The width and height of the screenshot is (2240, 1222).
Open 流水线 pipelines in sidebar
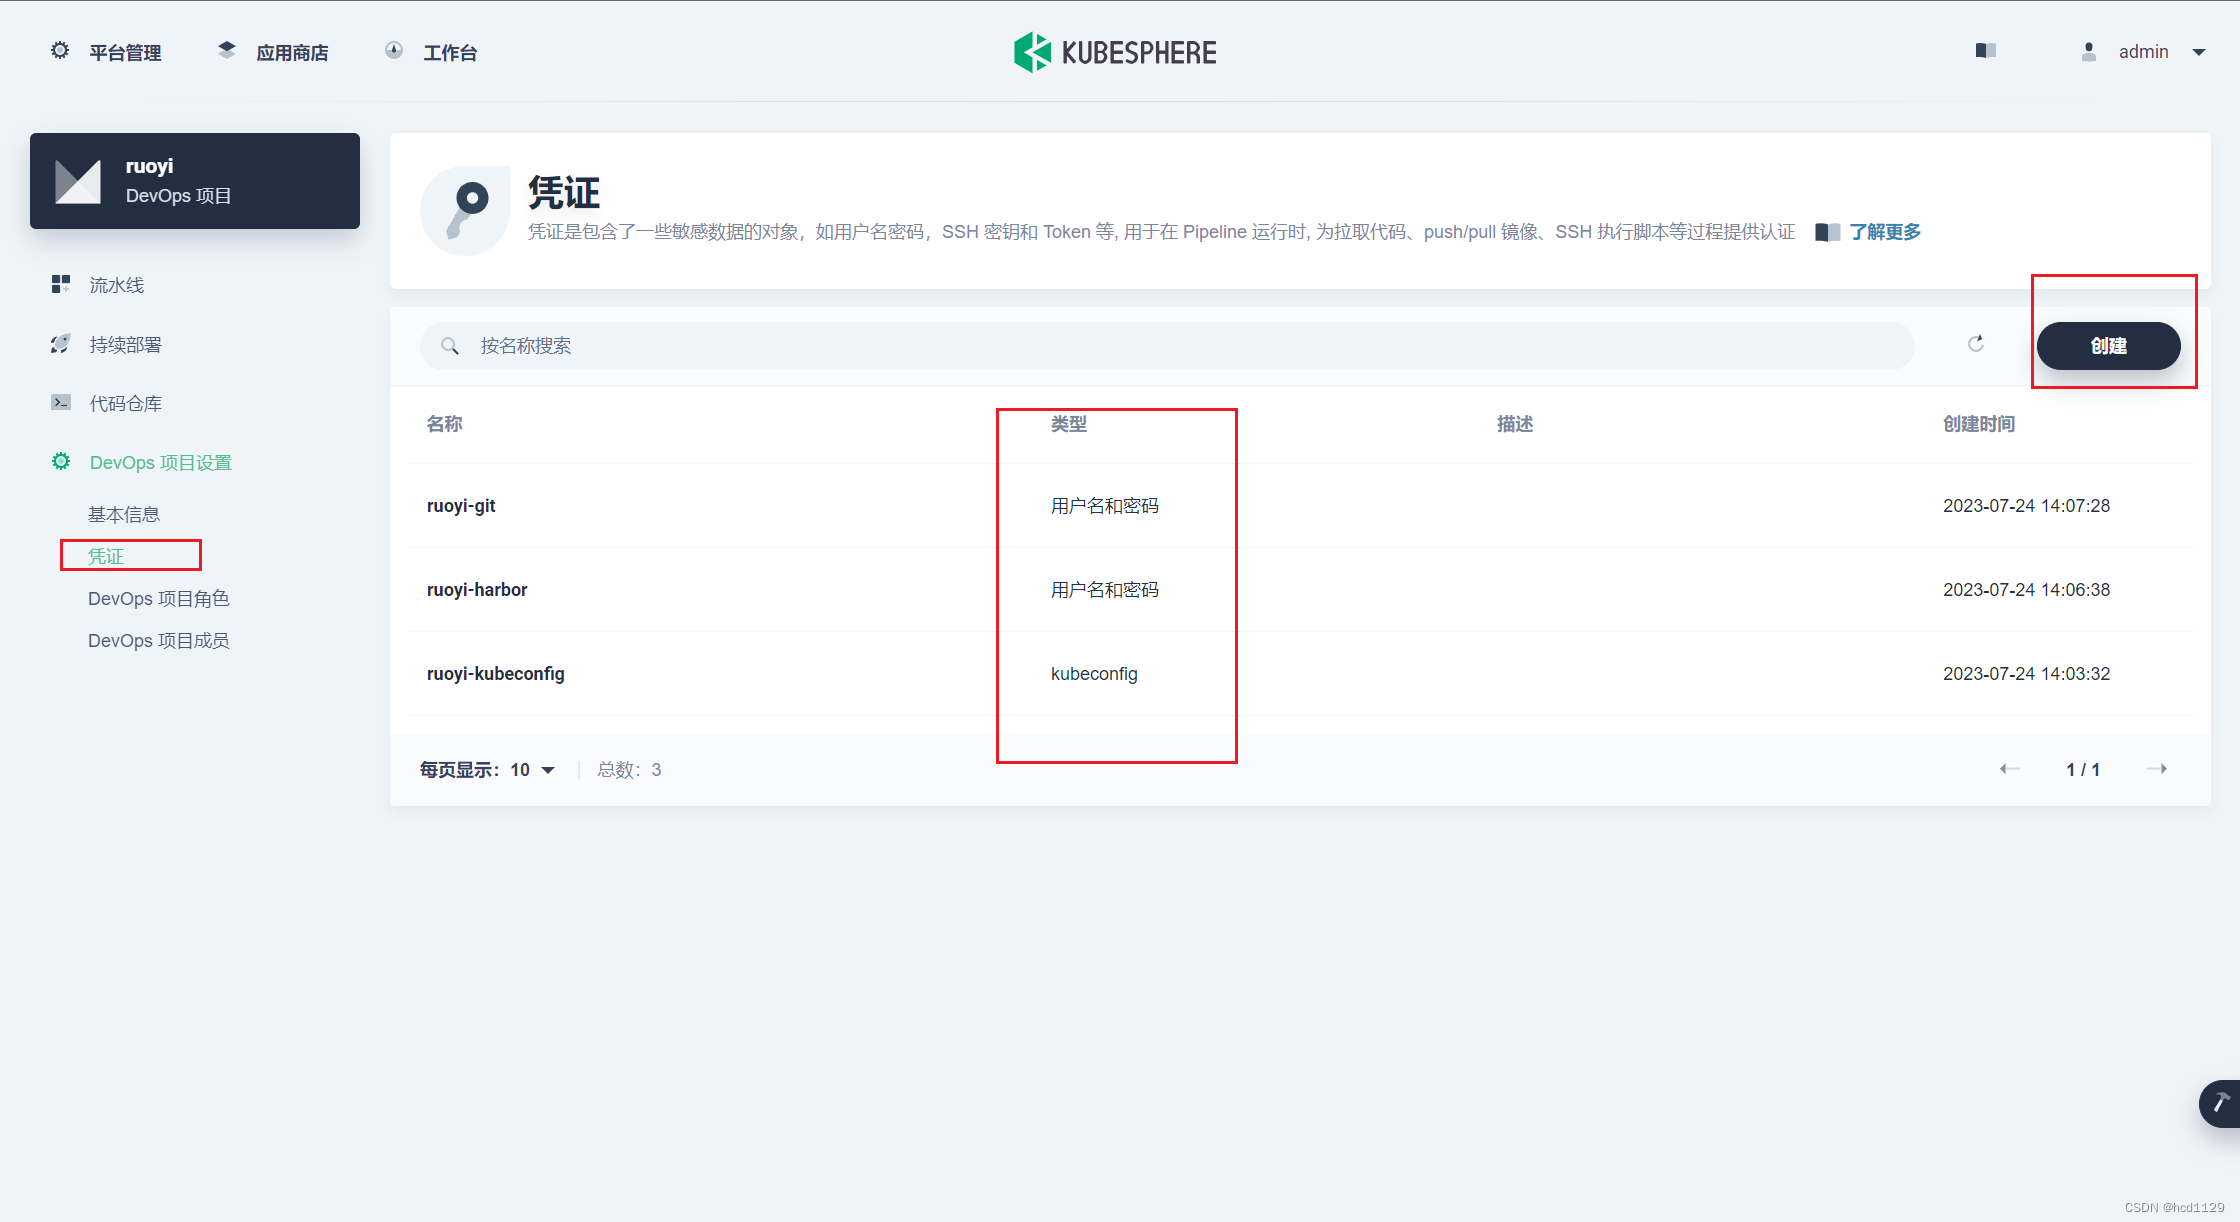(116, 285)
